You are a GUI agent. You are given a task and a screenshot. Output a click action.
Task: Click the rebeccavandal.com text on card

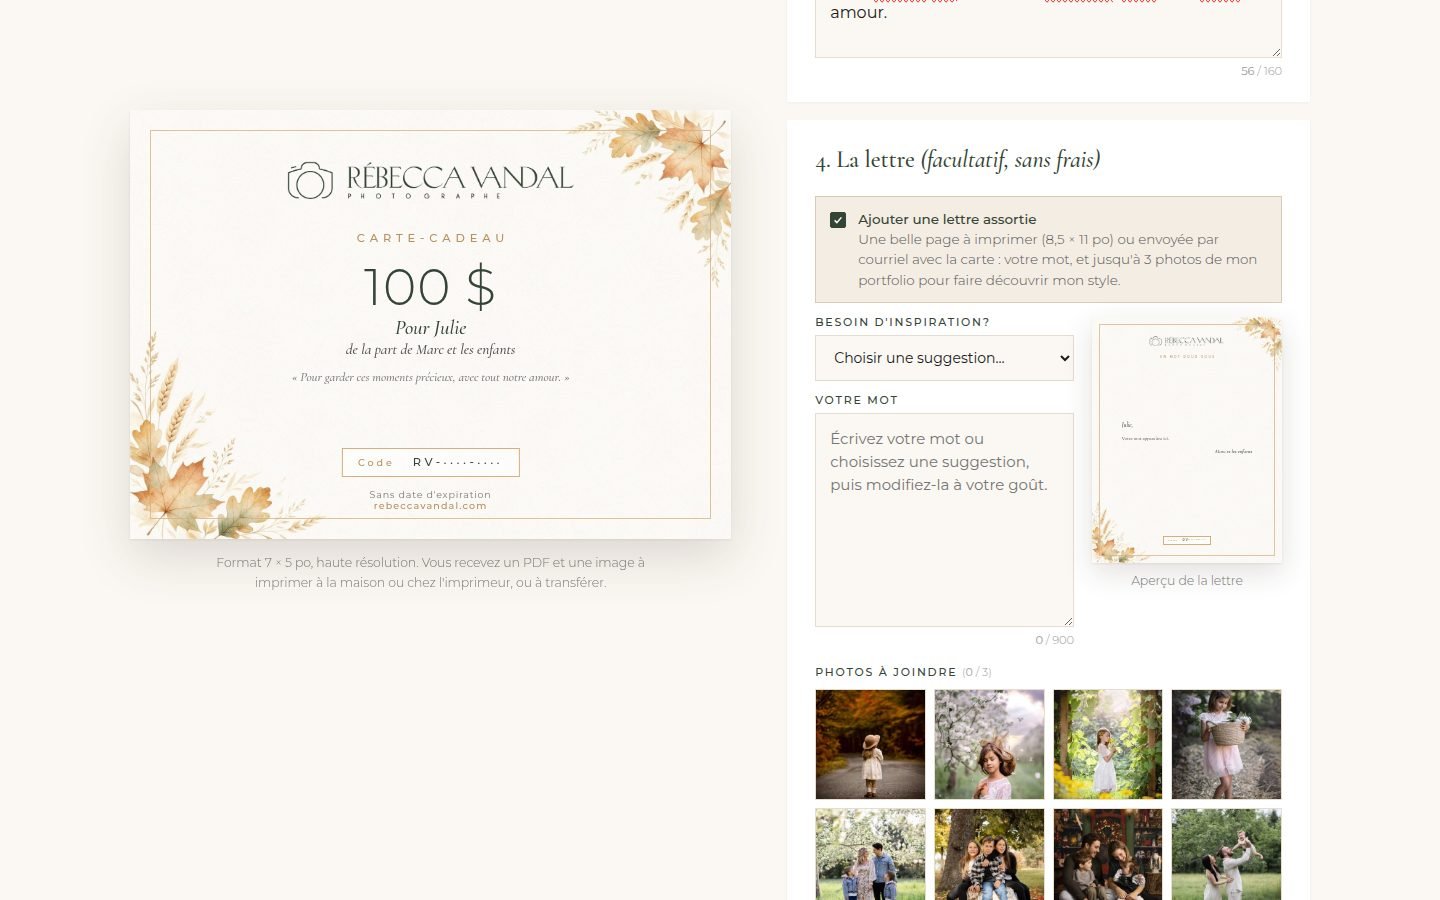click(x=430, y=506)
